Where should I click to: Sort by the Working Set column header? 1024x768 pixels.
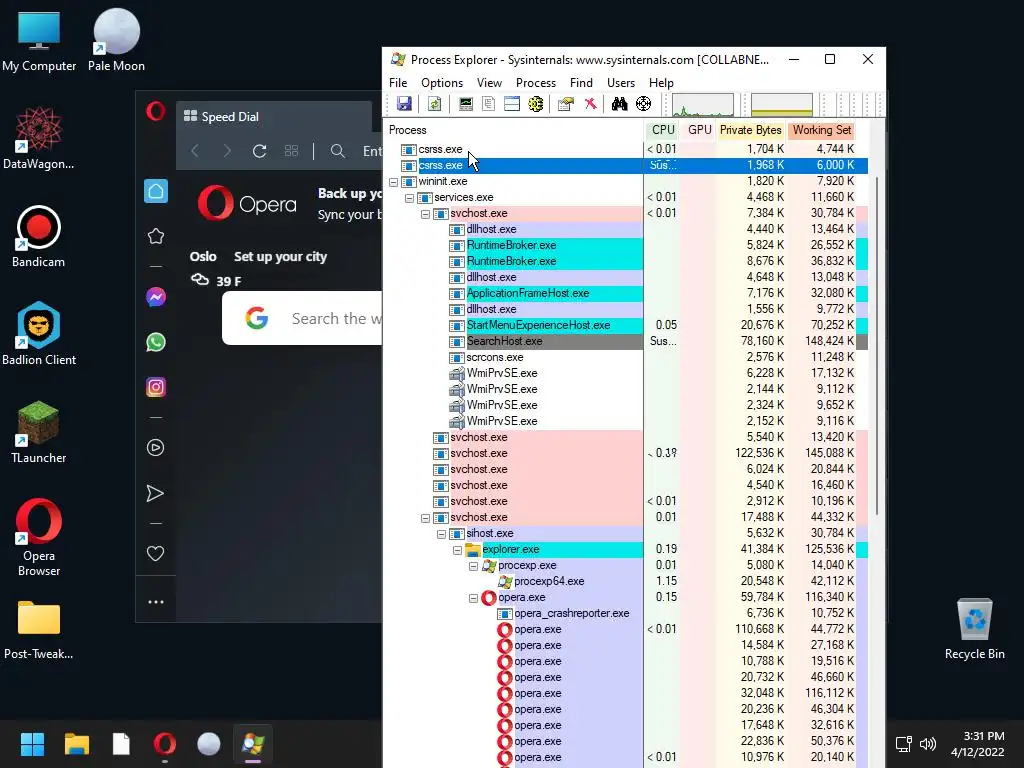(x=822, y=130)
